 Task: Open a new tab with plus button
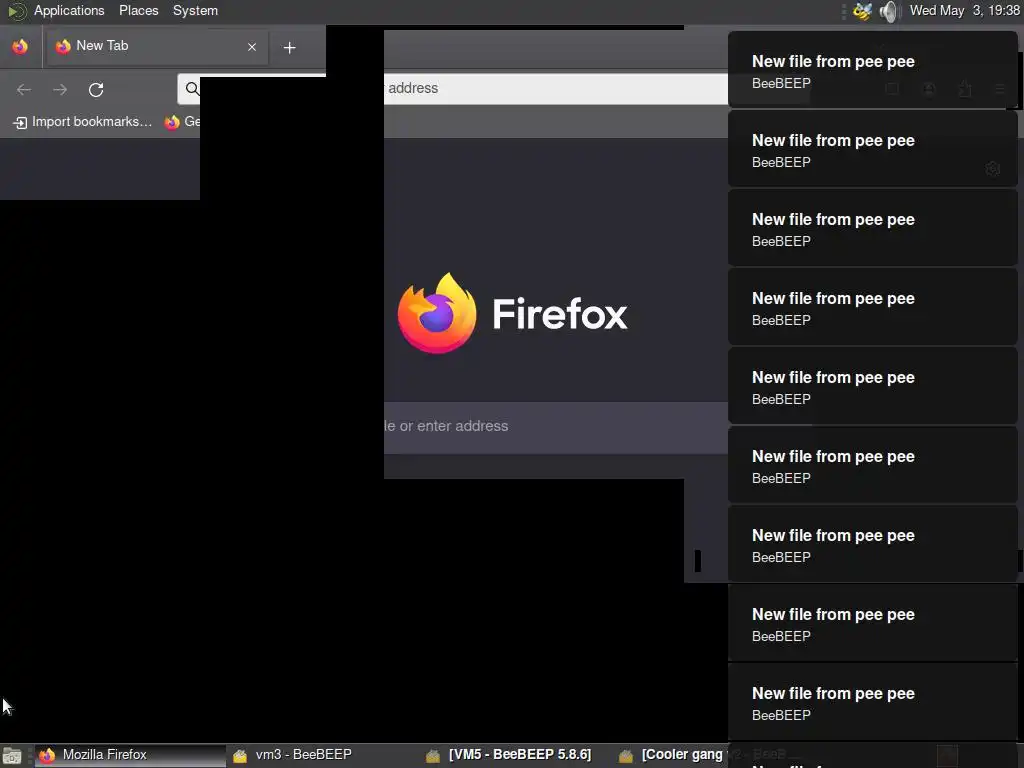(289, 47)
